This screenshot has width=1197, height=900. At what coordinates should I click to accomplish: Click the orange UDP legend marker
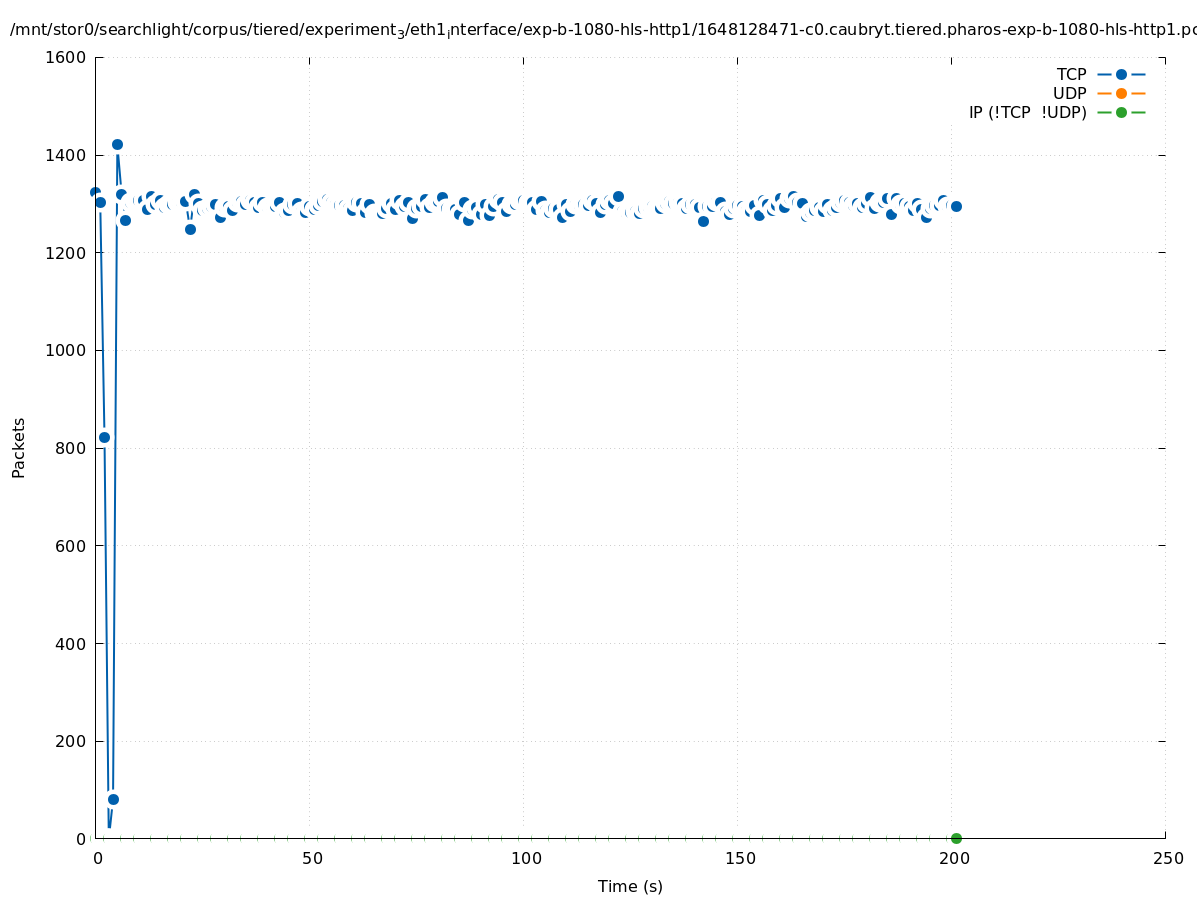pyautogui.click(x=1121, y=93)
